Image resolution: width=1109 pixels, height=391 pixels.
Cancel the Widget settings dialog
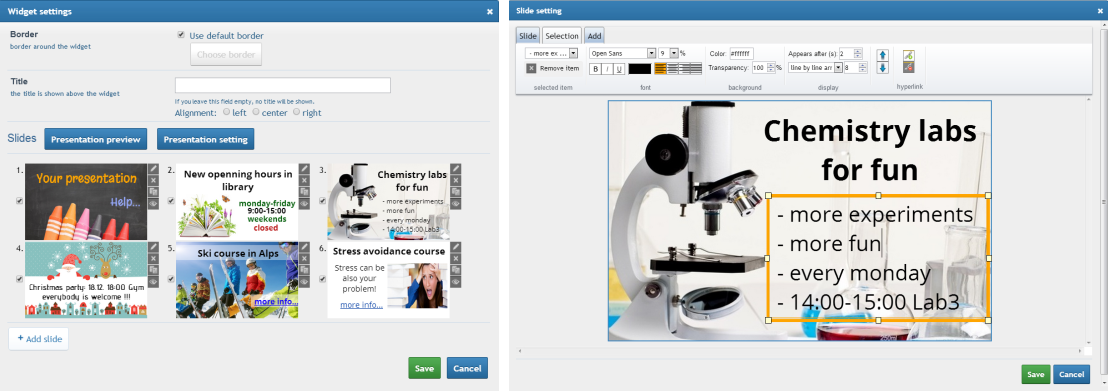click(x=467, y=368)
